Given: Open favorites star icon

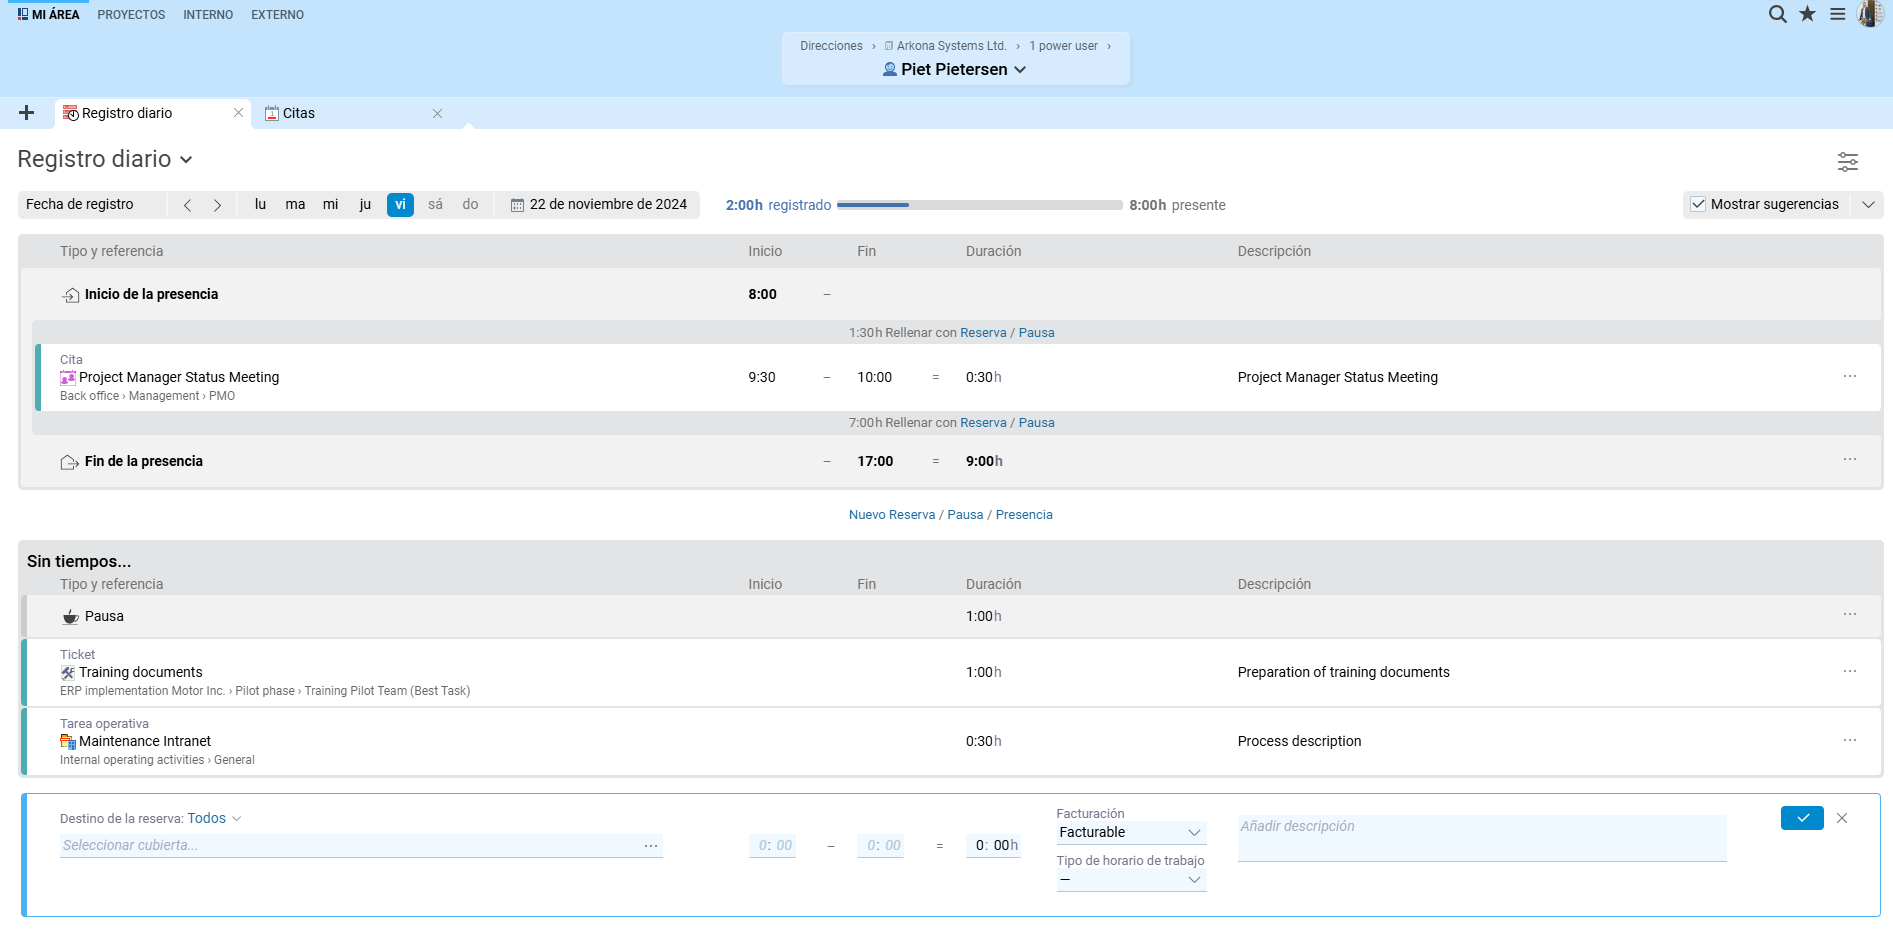Looking at the screenshot, I should (x=1807, y=14).
